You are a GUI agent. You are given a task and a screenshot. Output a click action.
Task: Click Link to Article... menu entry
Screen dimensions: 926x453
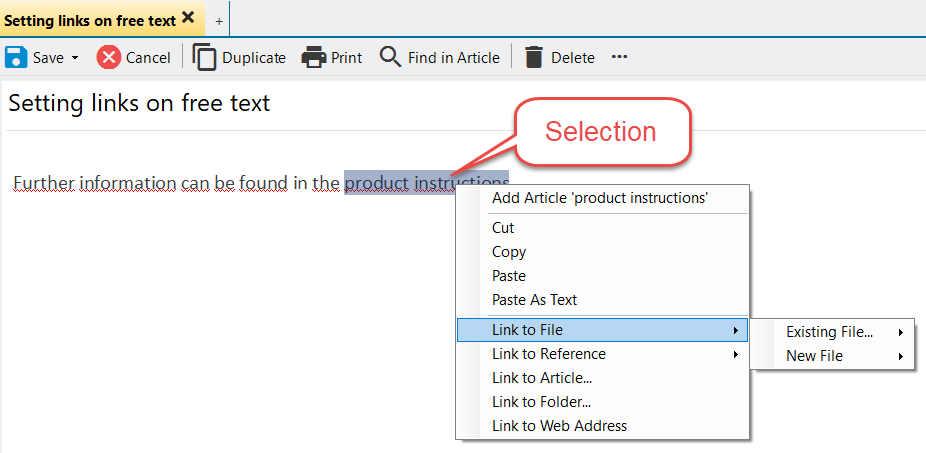(x=541, y=378)
